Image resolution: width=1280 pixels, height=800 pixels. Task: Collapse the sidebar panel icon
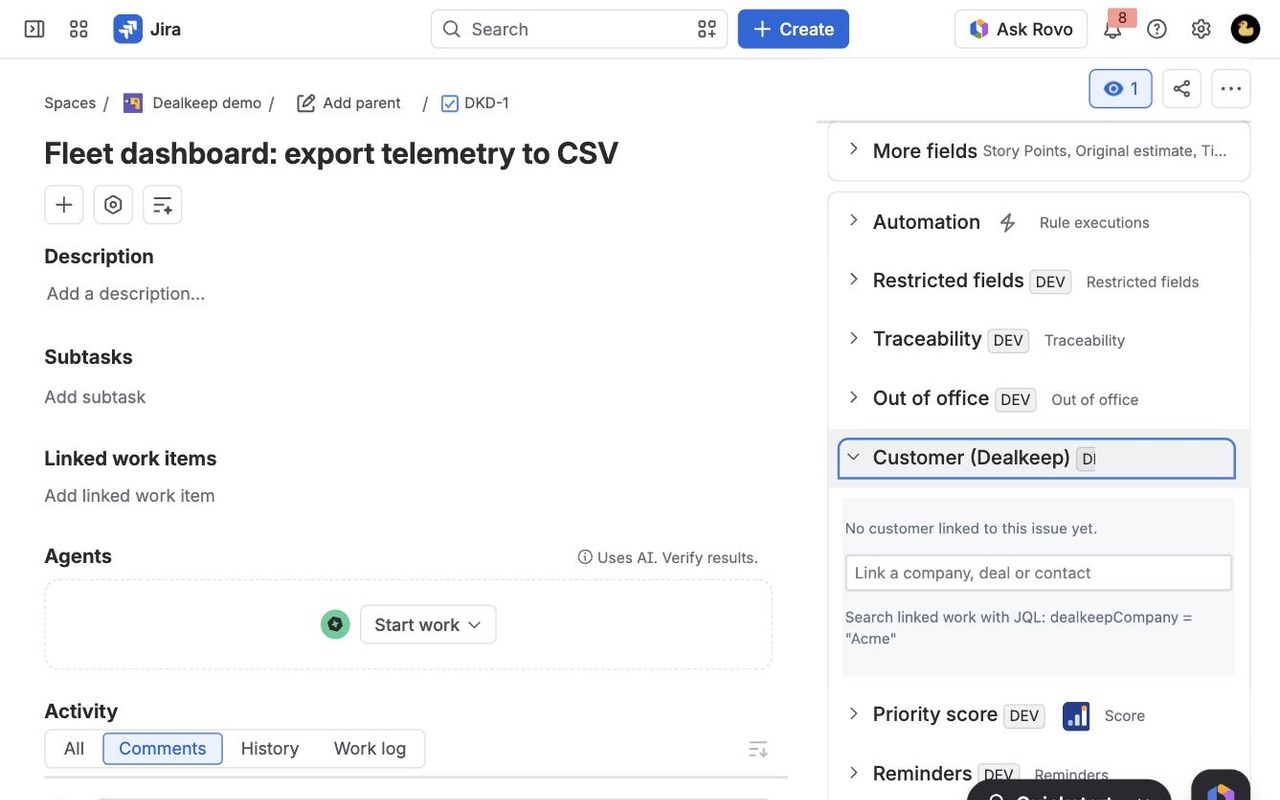pos(34,29)
